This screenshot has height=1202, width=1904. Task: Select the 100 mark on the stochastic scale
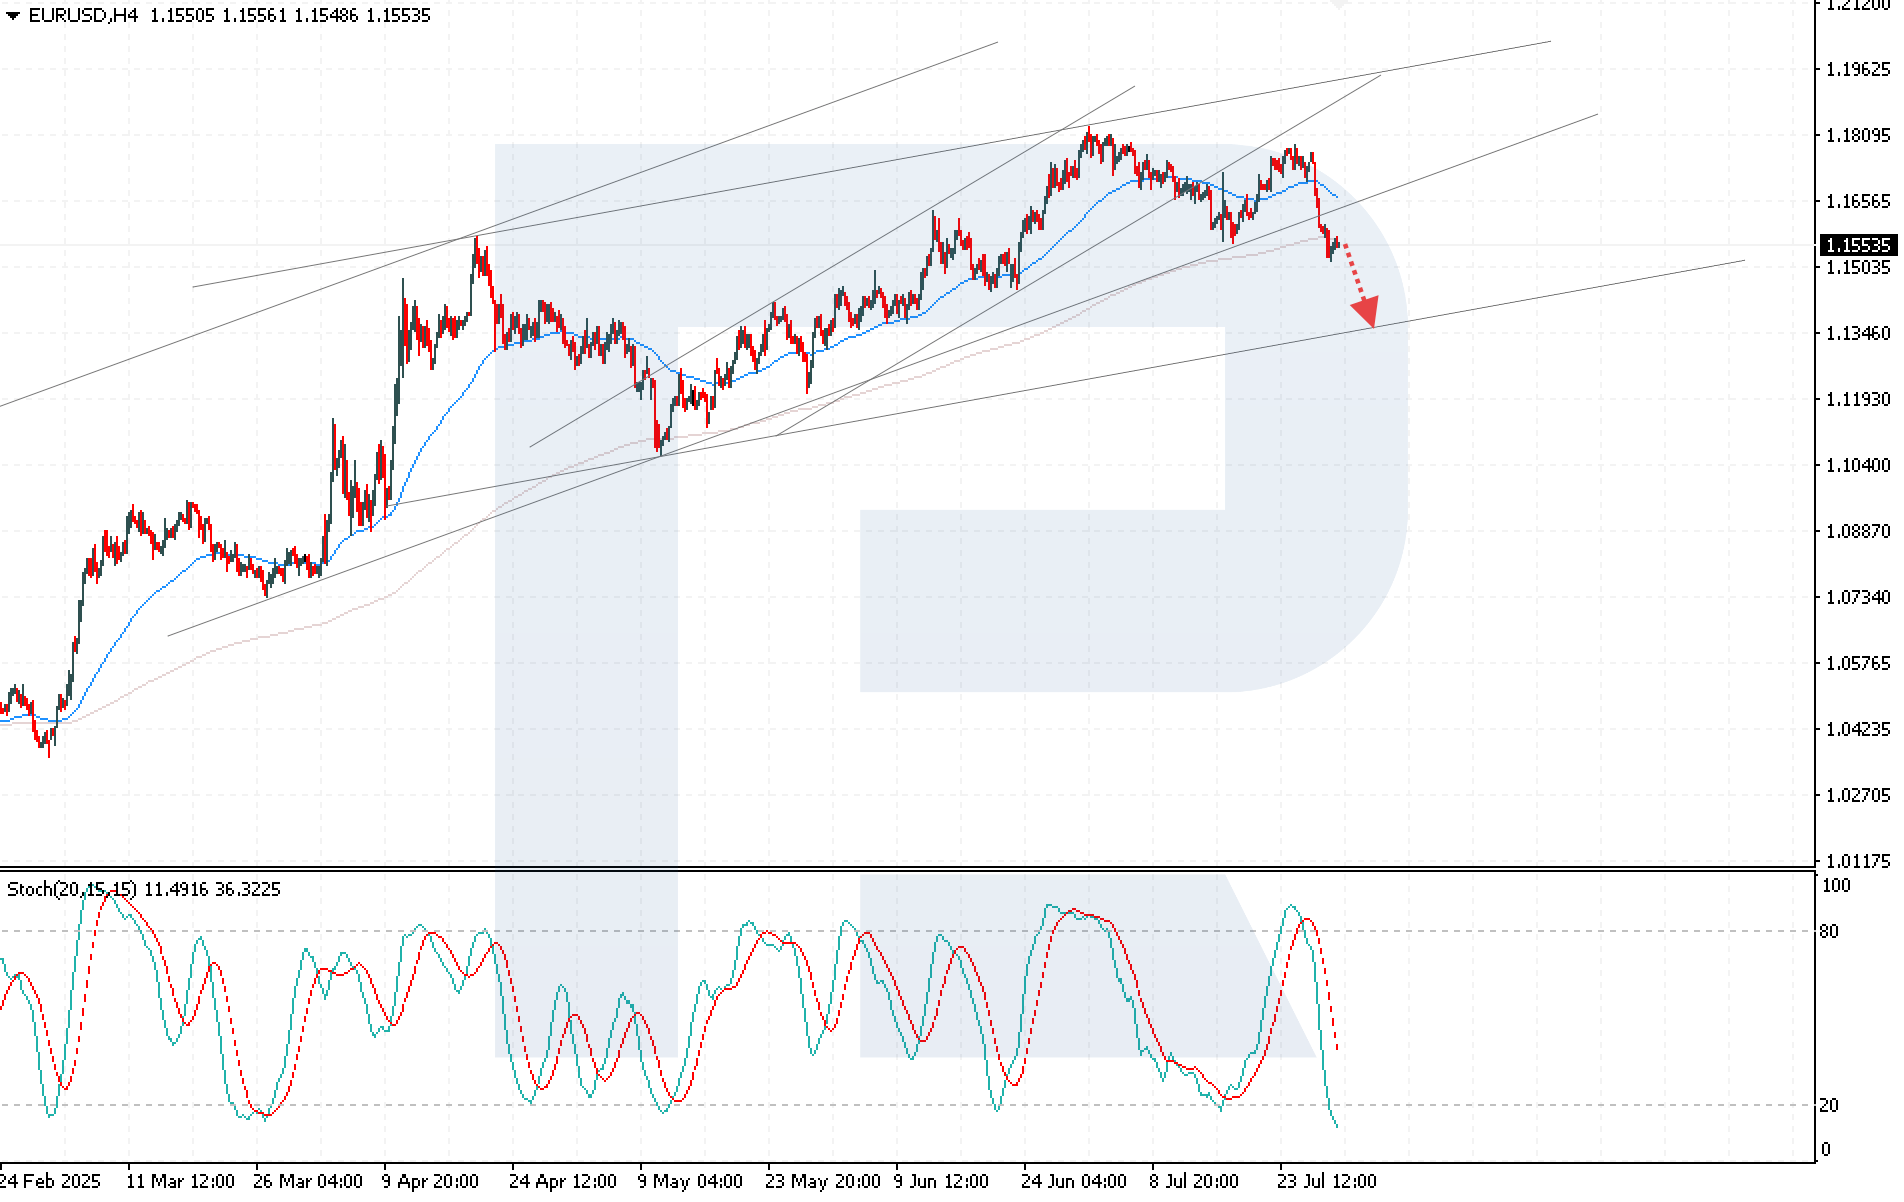pyautogui.click(x=1836, y=886)
